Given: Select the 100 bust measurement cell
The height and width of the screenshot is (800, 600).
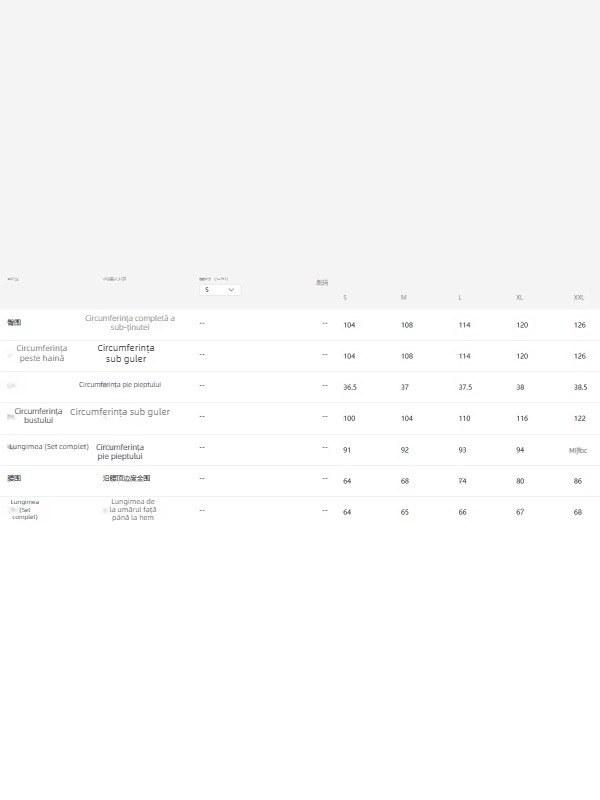Looking at the screenshot, I should tap(349, 419).
